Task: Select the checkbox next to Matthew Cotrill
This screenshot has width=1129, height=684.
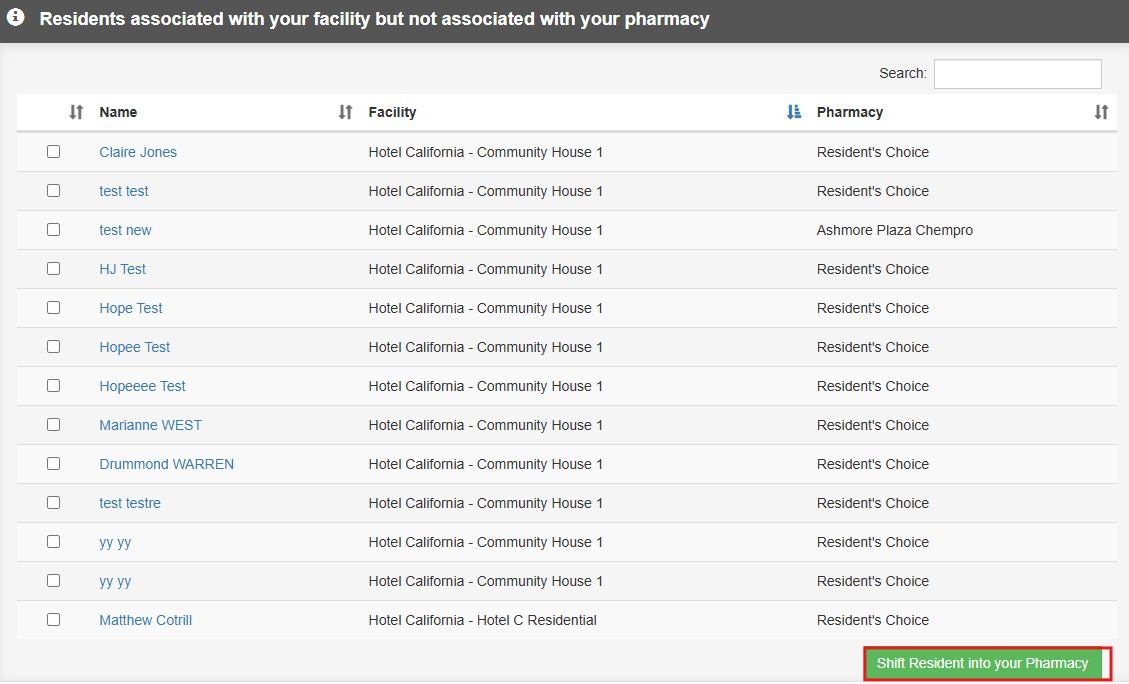Action: (x=53, y=619)
